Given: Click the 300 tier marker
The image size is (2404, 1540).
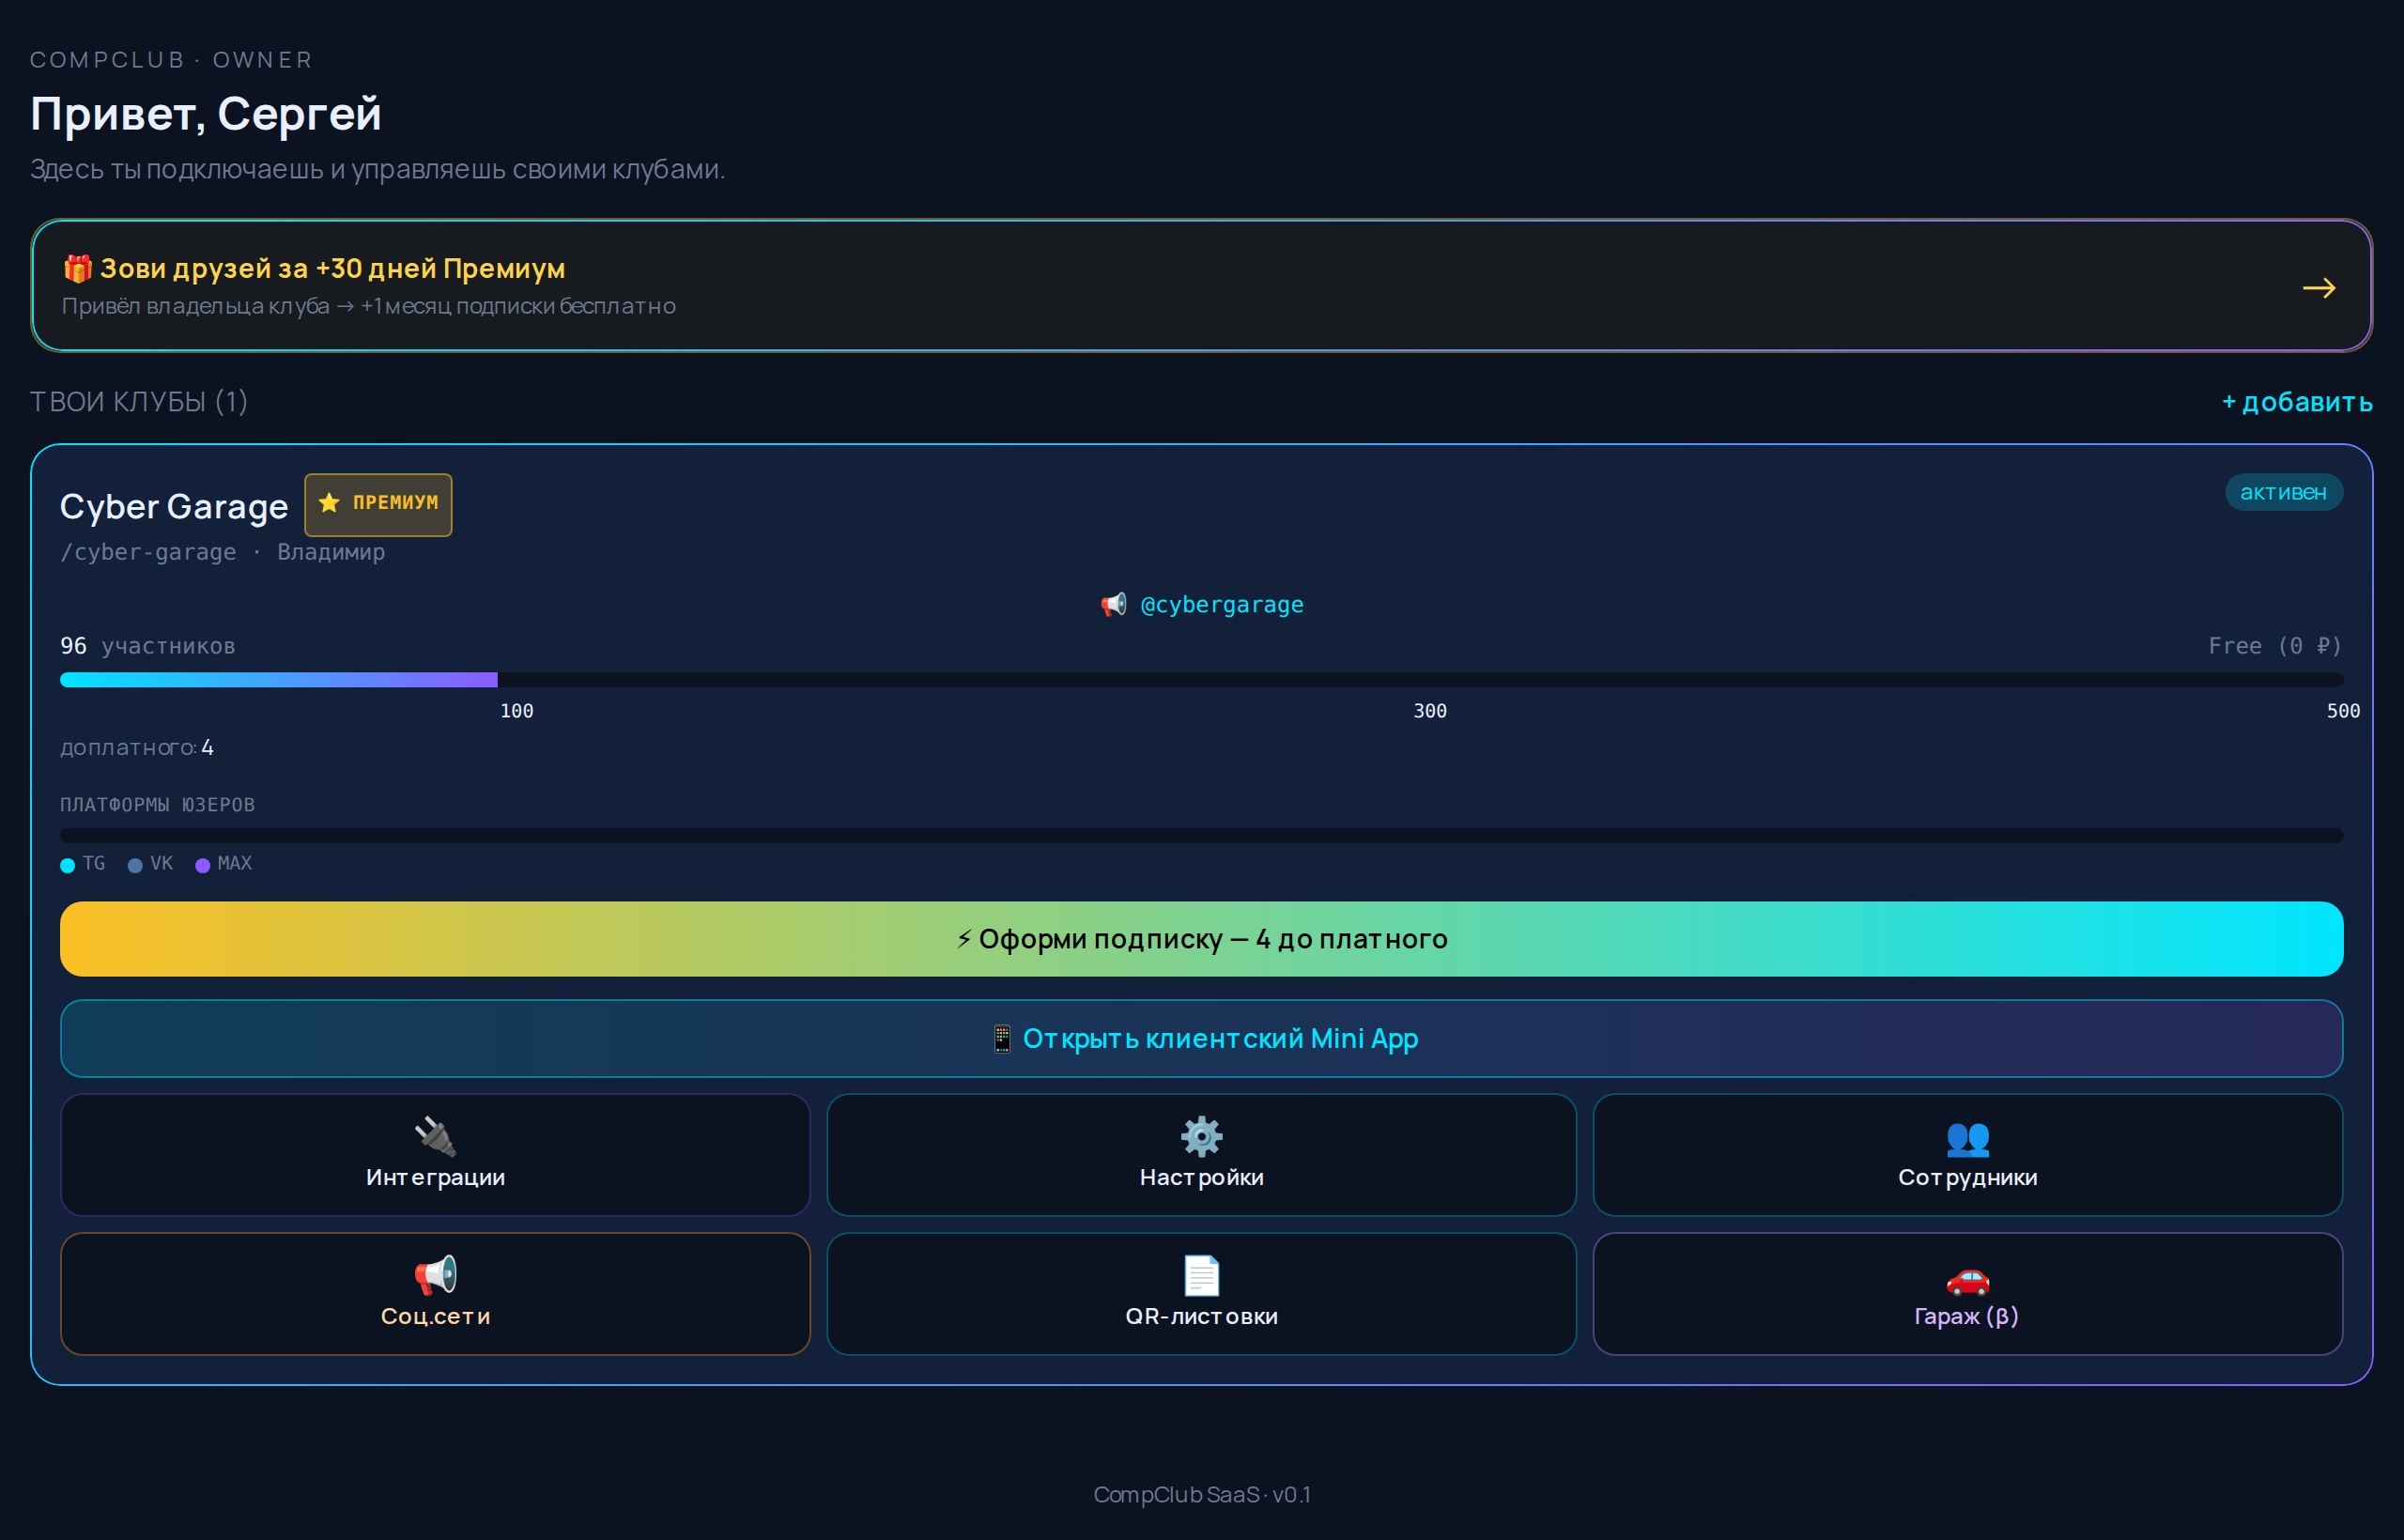Looking at the screenshot, I should pyautogui.click(x=1430, y=711).
